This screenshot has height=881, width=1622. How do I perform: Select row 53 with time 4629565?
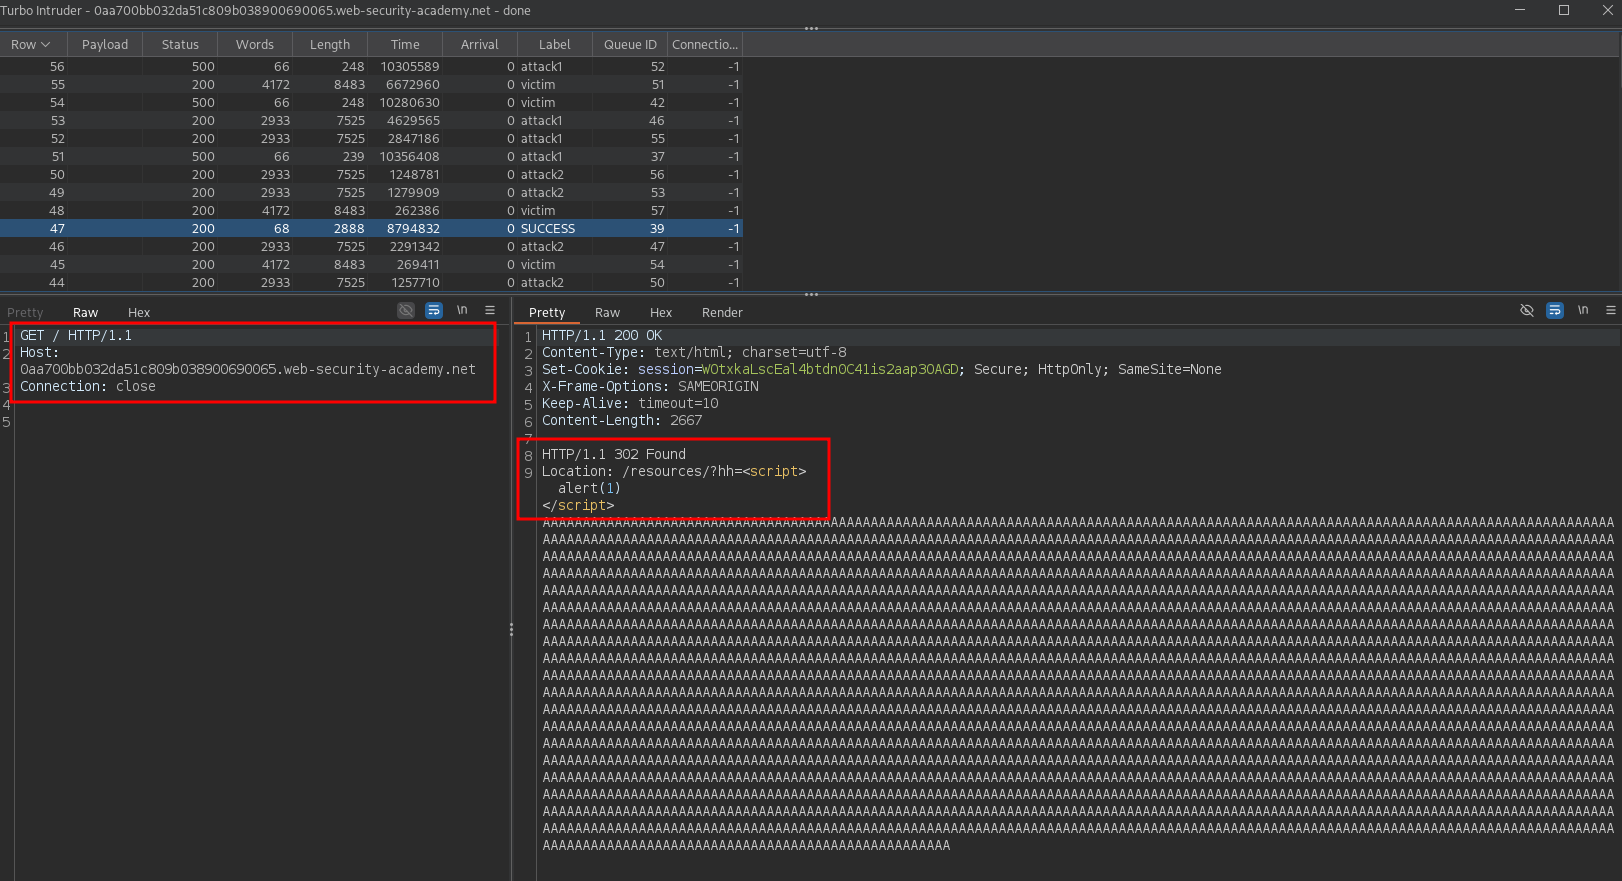[x=371, y=121]
